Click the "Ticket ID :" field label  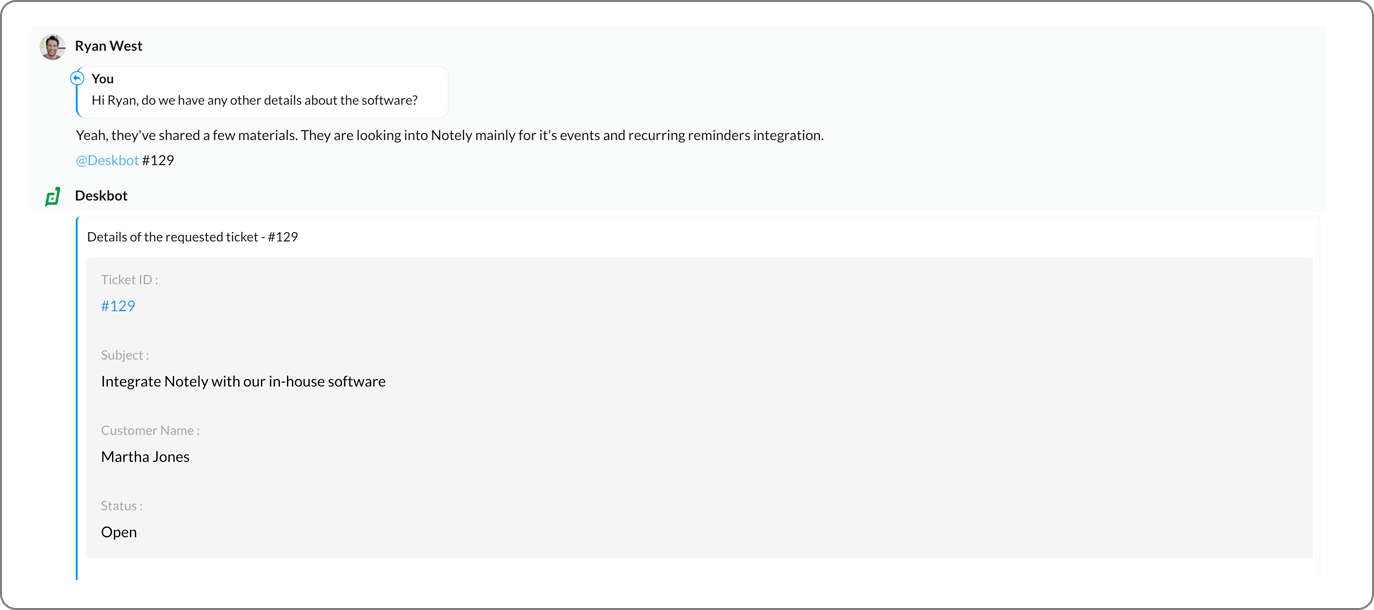129,280
